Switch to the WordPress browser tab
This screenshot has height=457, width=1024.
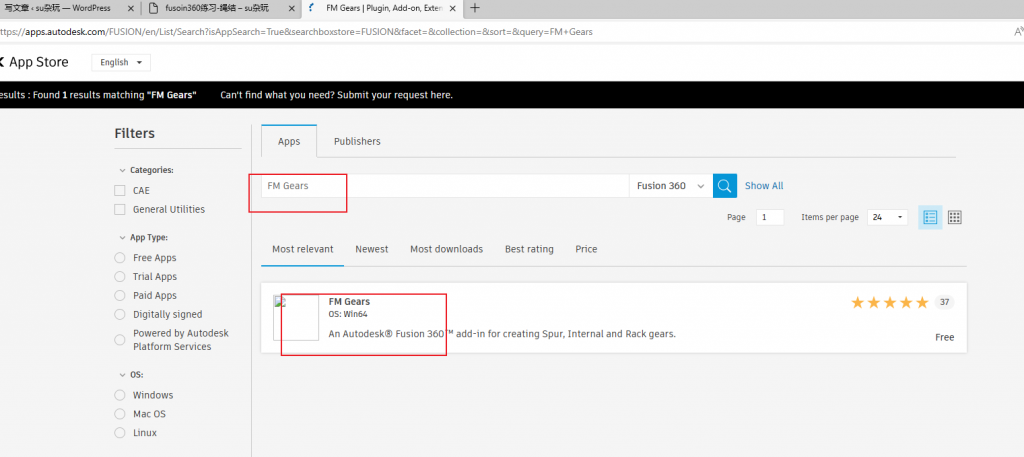pos(59,8)
